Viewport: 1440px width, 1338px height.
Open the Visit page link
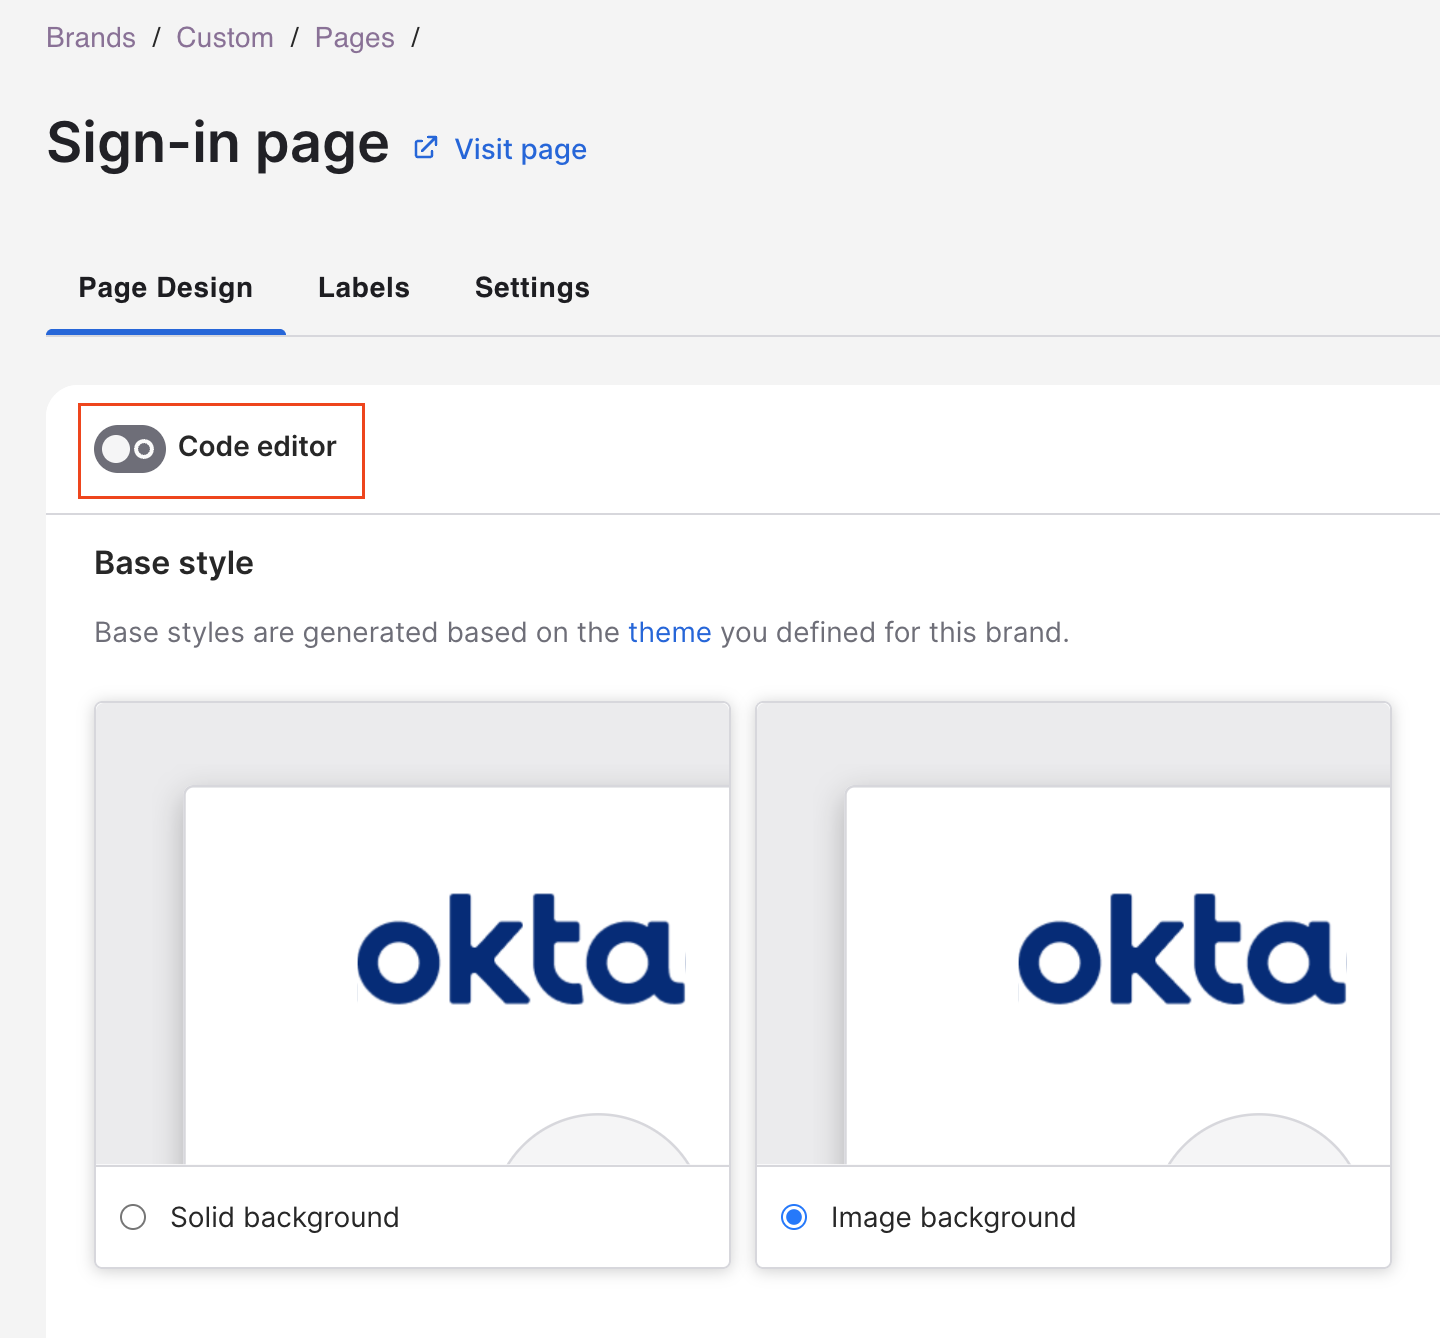(521, 149)
